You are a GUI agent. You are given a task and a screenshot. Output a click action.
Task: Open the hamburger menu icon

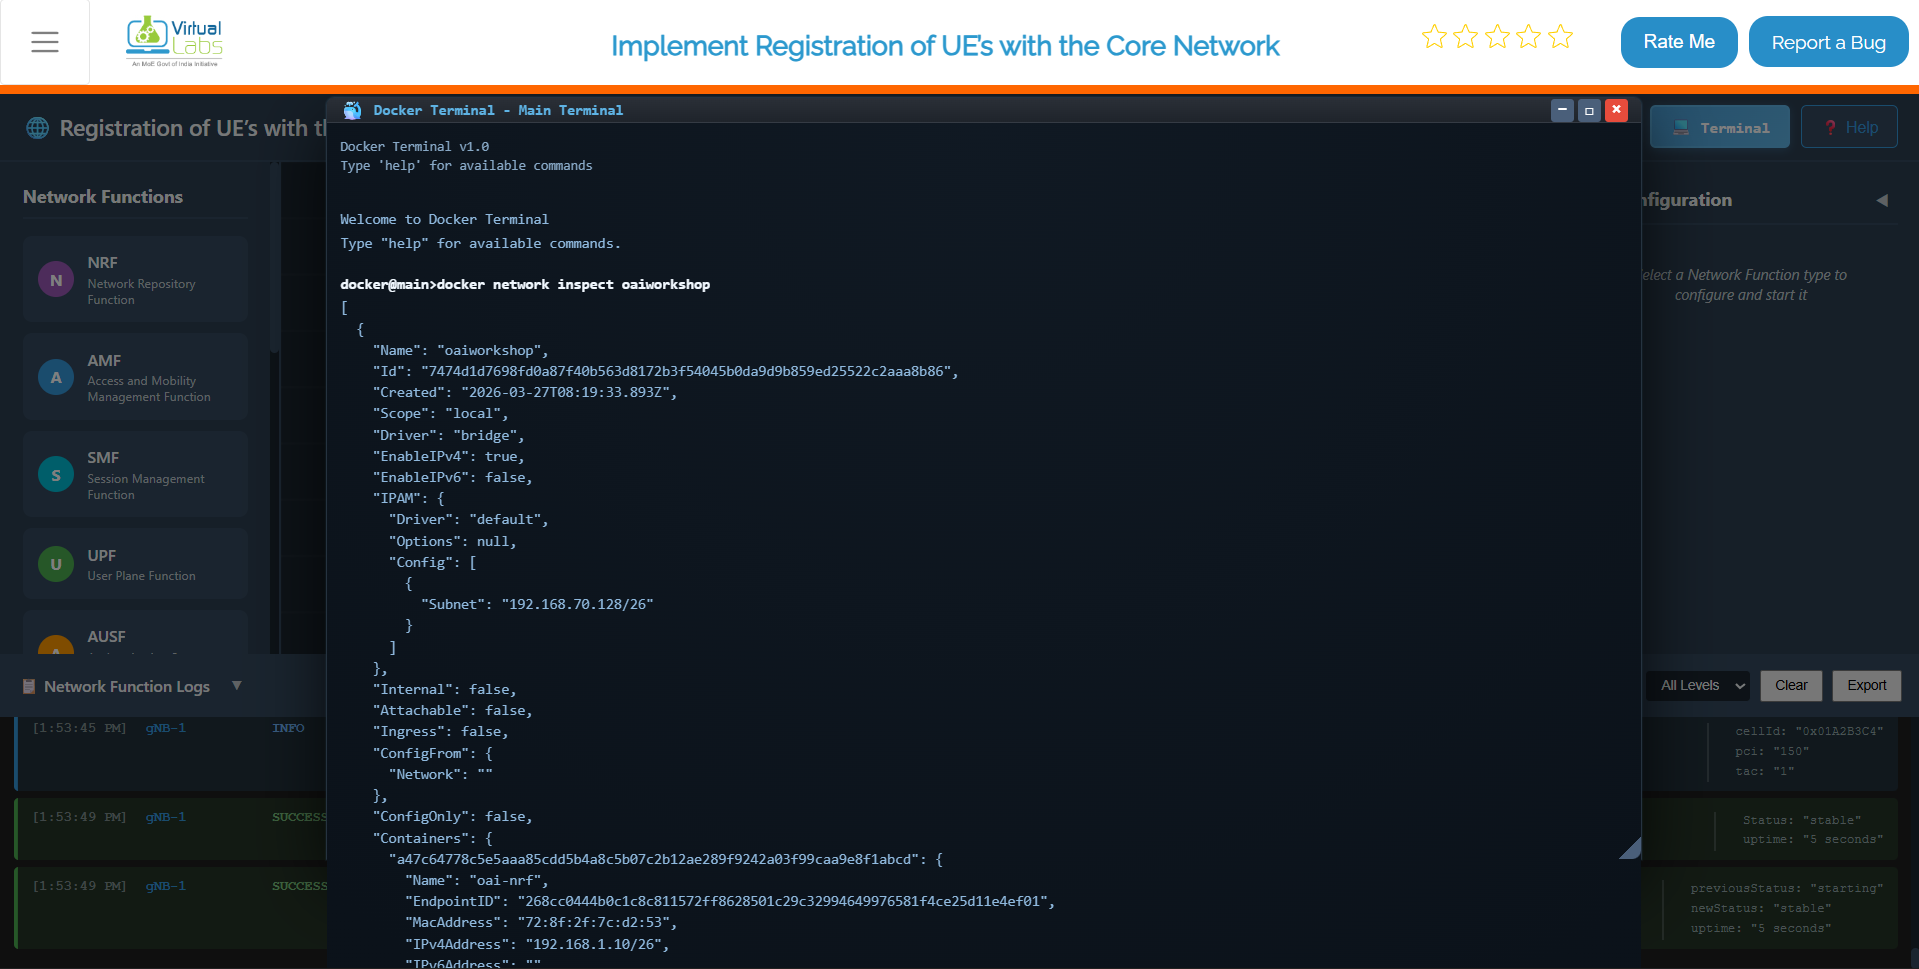click(x=45, y=42)
